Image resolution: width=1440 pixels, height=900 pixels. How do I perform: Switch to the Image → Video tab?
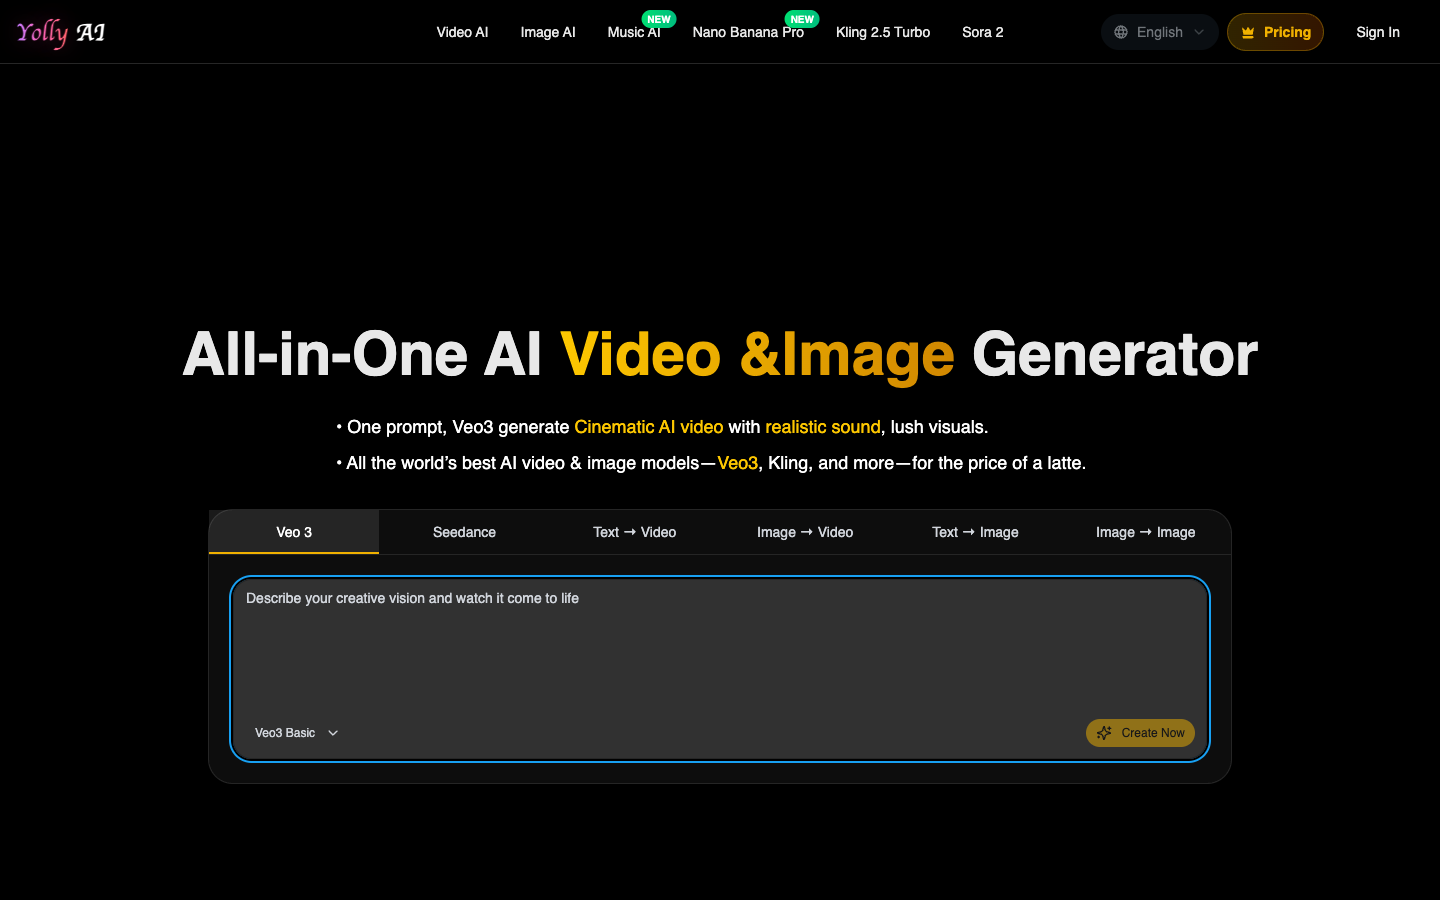pyautogui.click(x=805, y=532)
